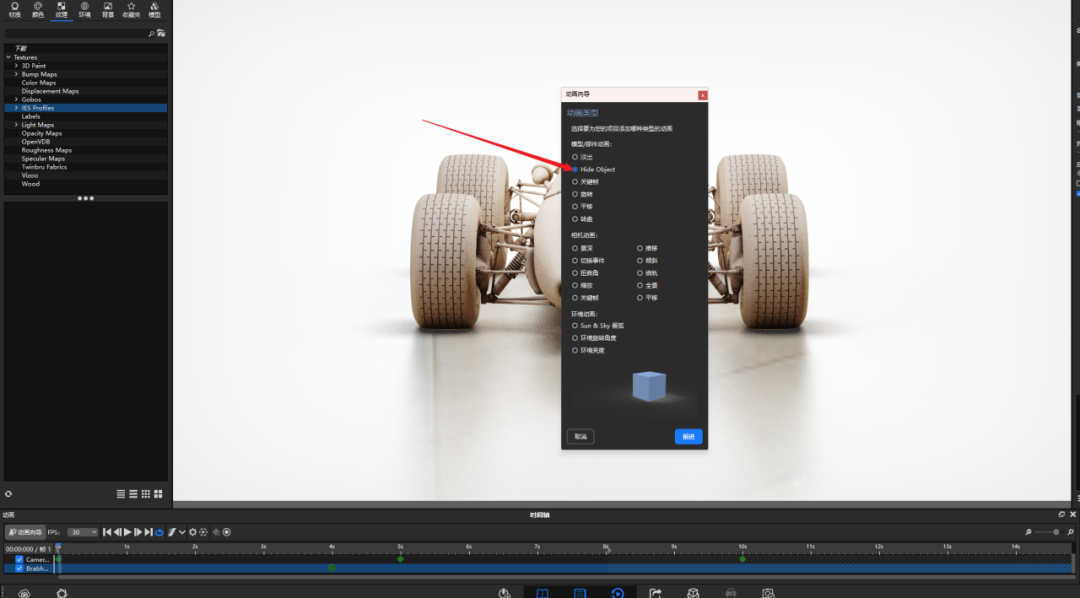Viewport: 1080px width, 598px height.
Task: Click the motion blur icon in timeline
Action: coord(172,532)
